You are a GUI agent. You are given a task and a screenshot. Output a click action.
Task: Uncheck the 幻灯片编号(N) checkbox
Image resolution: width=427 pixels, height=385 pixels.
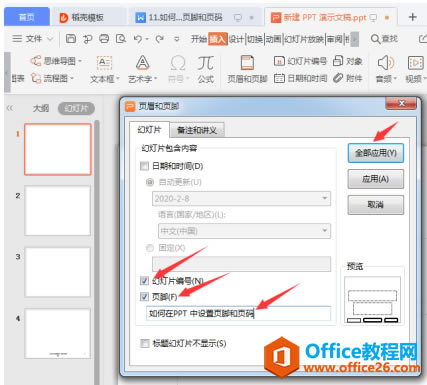pos(144,281)
